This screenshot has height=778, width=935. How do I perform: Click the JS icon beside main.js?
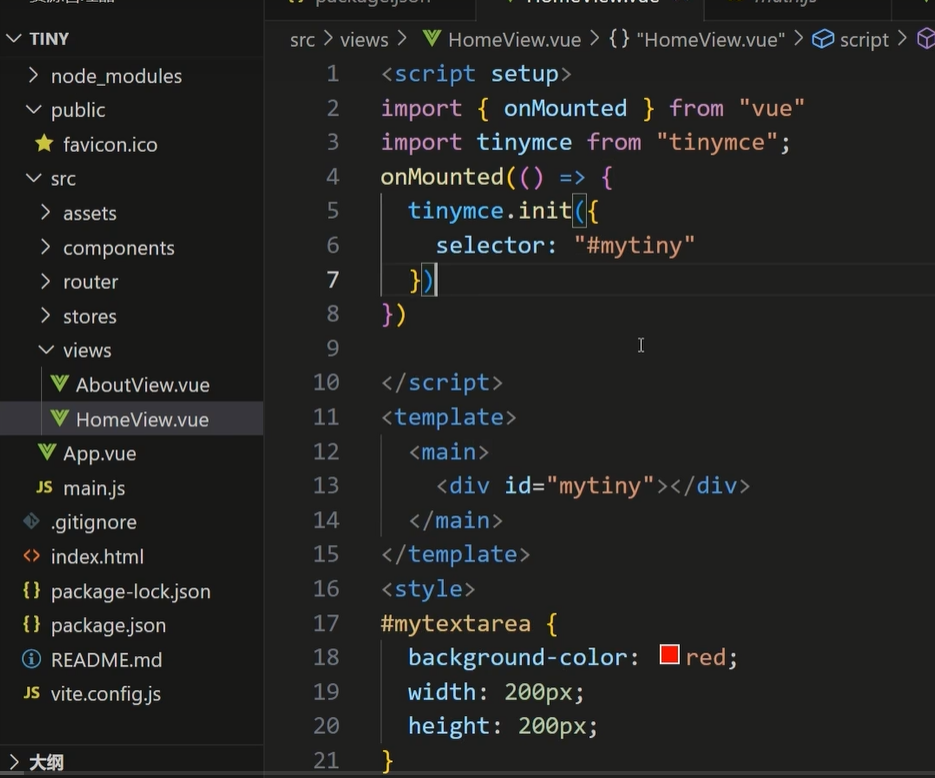coord(44,488)
